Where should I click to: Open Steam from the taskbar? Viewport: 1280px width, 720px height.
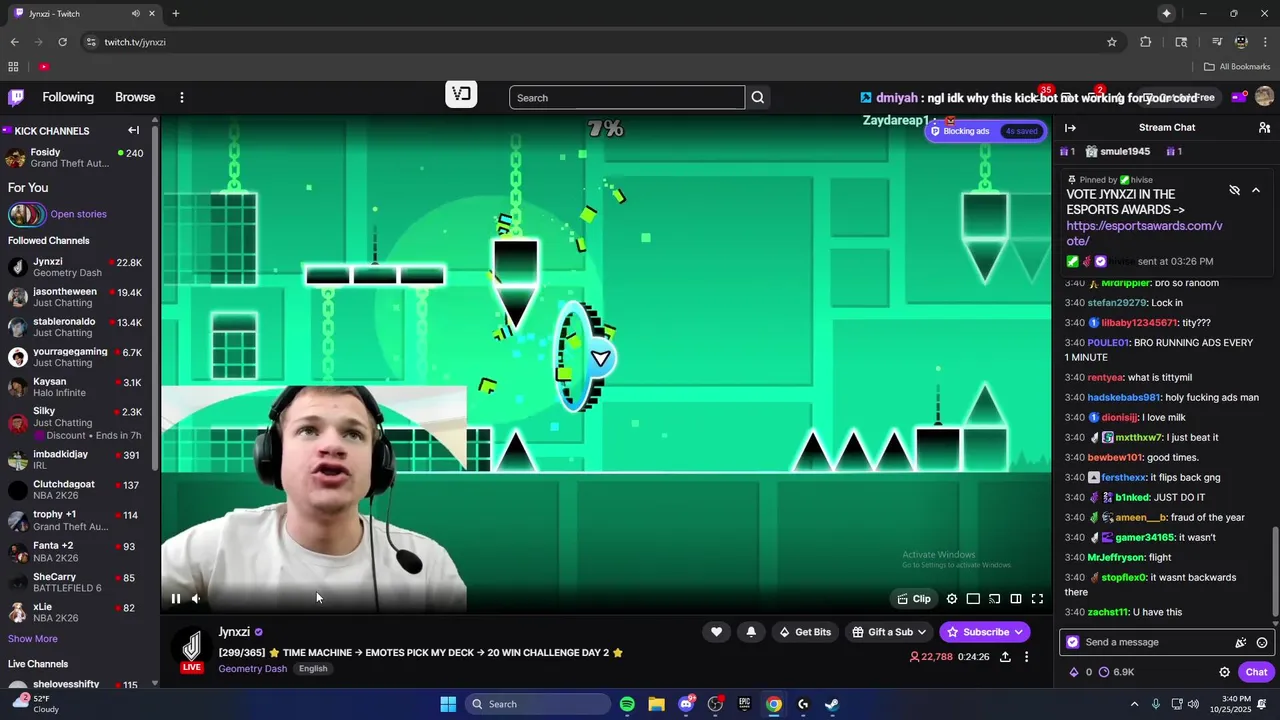coord(831,704)
